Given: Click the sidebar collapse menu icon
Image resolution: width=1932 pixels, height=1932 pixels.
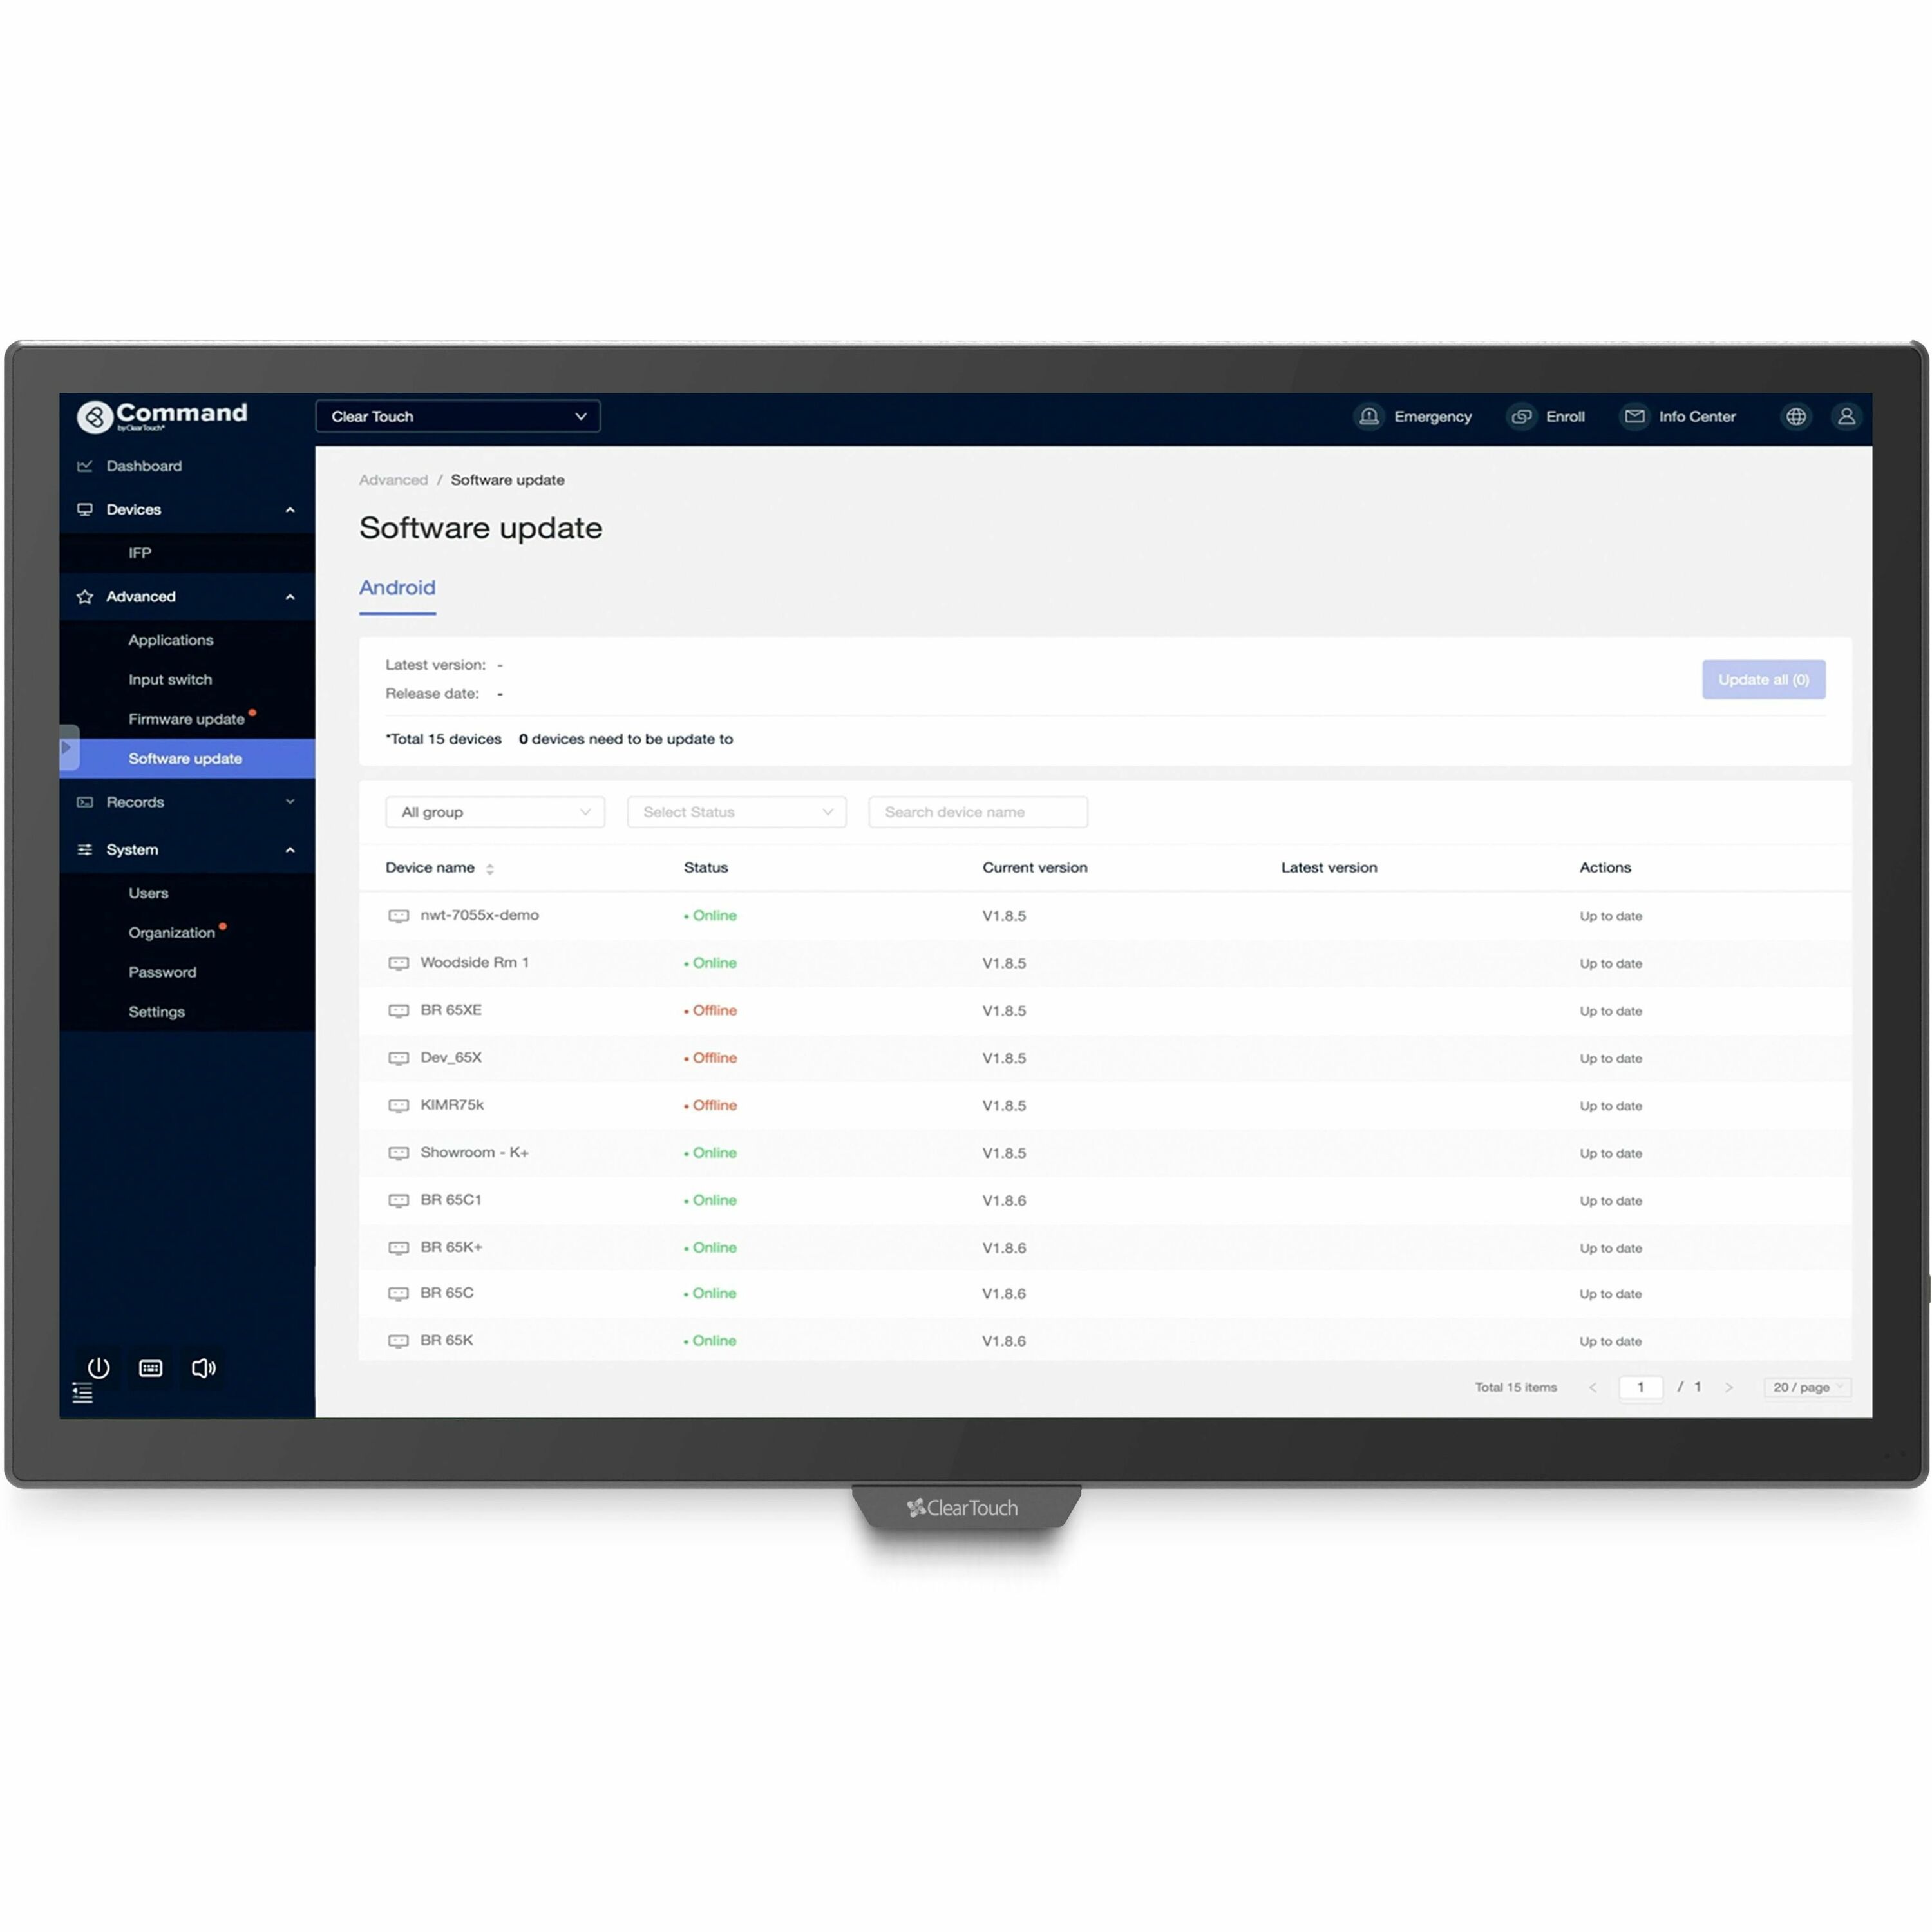Looking at the screenshot, I should (x=83, y=1393).
